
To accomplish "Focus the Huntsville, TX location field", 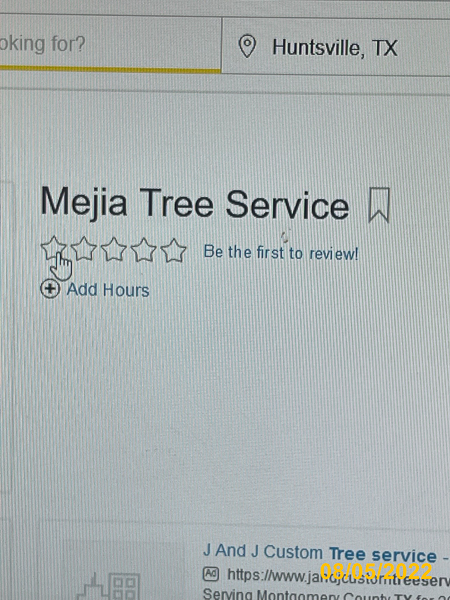I will click(x=336, y=46).
